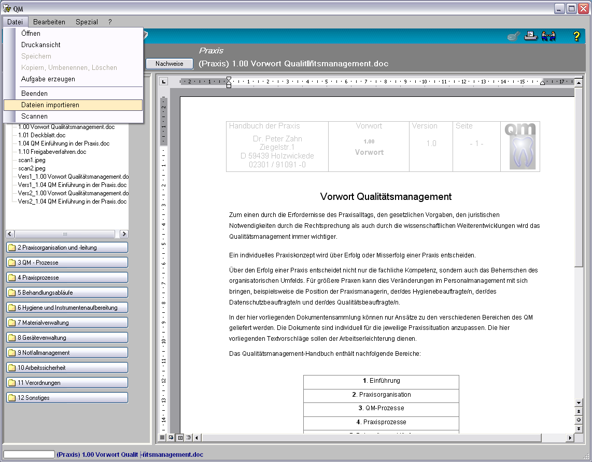Open 12 Sonstiges folder button
The height and width of the screenshot is (462, 592).
67,397
